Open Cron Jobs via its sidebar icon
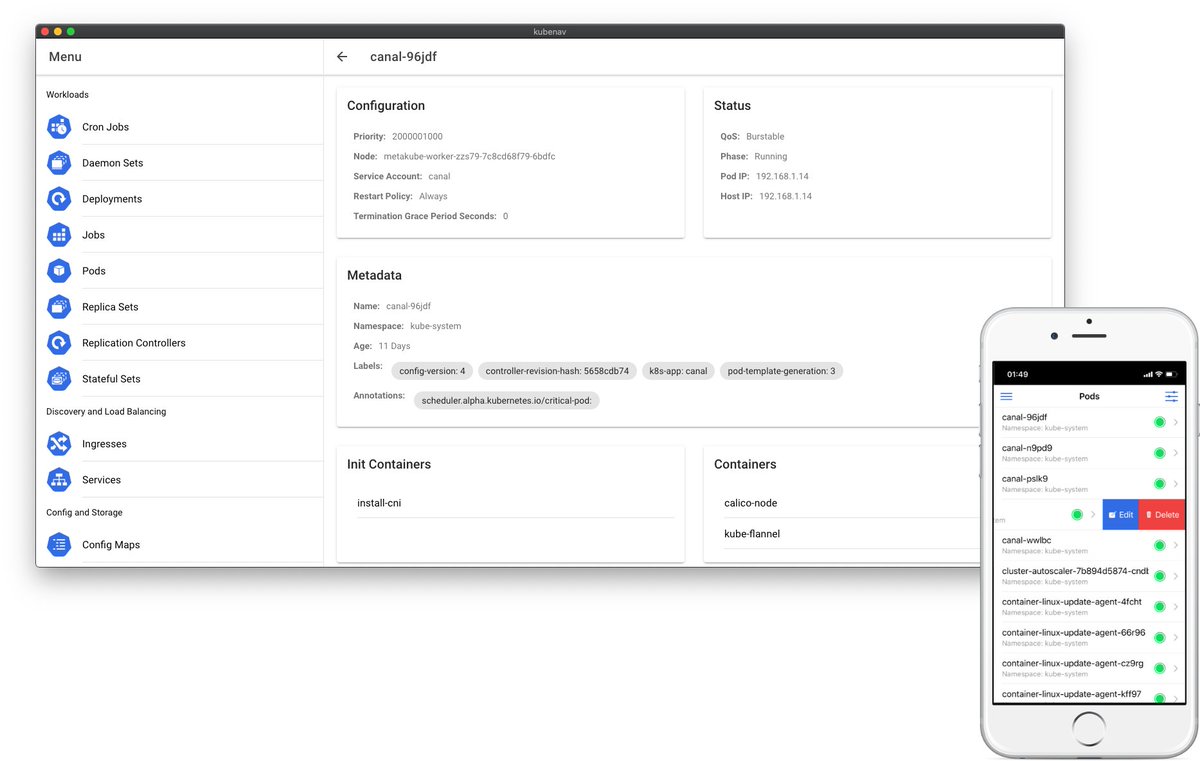Screen dimensions: 1200x761 (60, 127)
